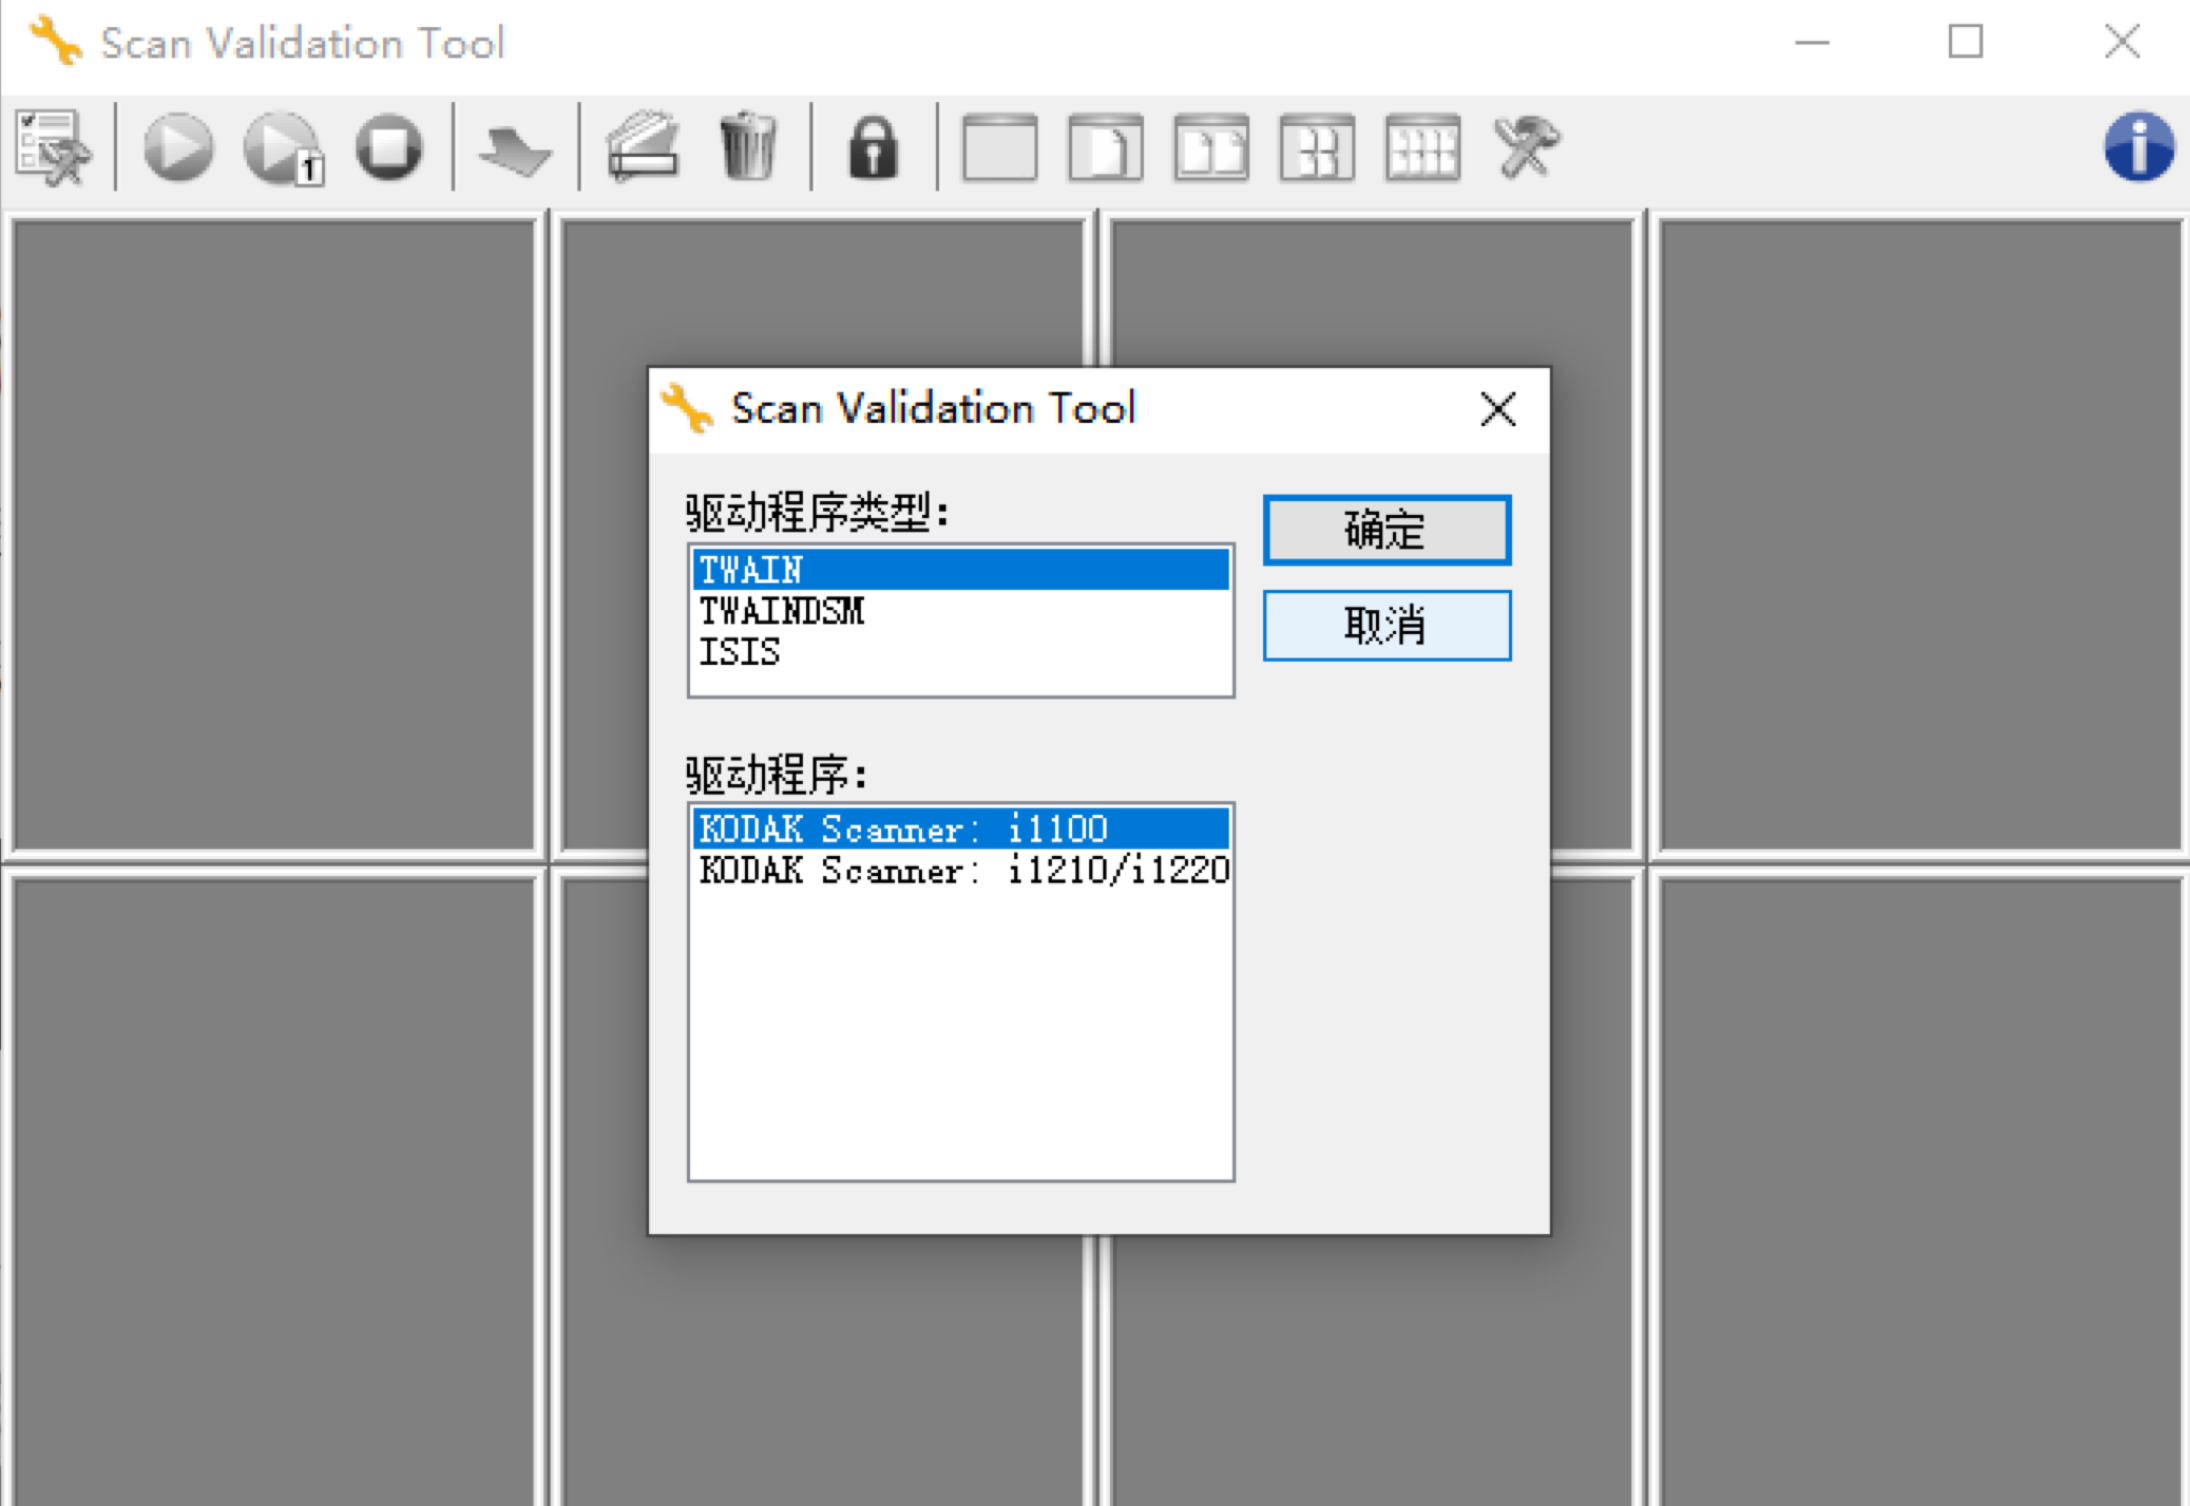Screen dimensions: 2190x1506
Task: Click the bottom-right image preview pane
Action: (x=1920, y=1192)
